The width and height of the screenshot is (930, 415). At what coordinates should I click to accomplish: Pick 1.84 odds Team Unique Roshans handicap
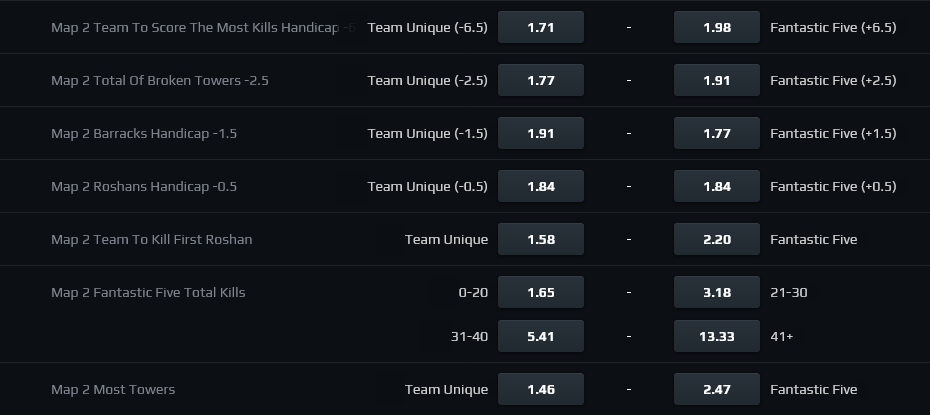(540, 186)
